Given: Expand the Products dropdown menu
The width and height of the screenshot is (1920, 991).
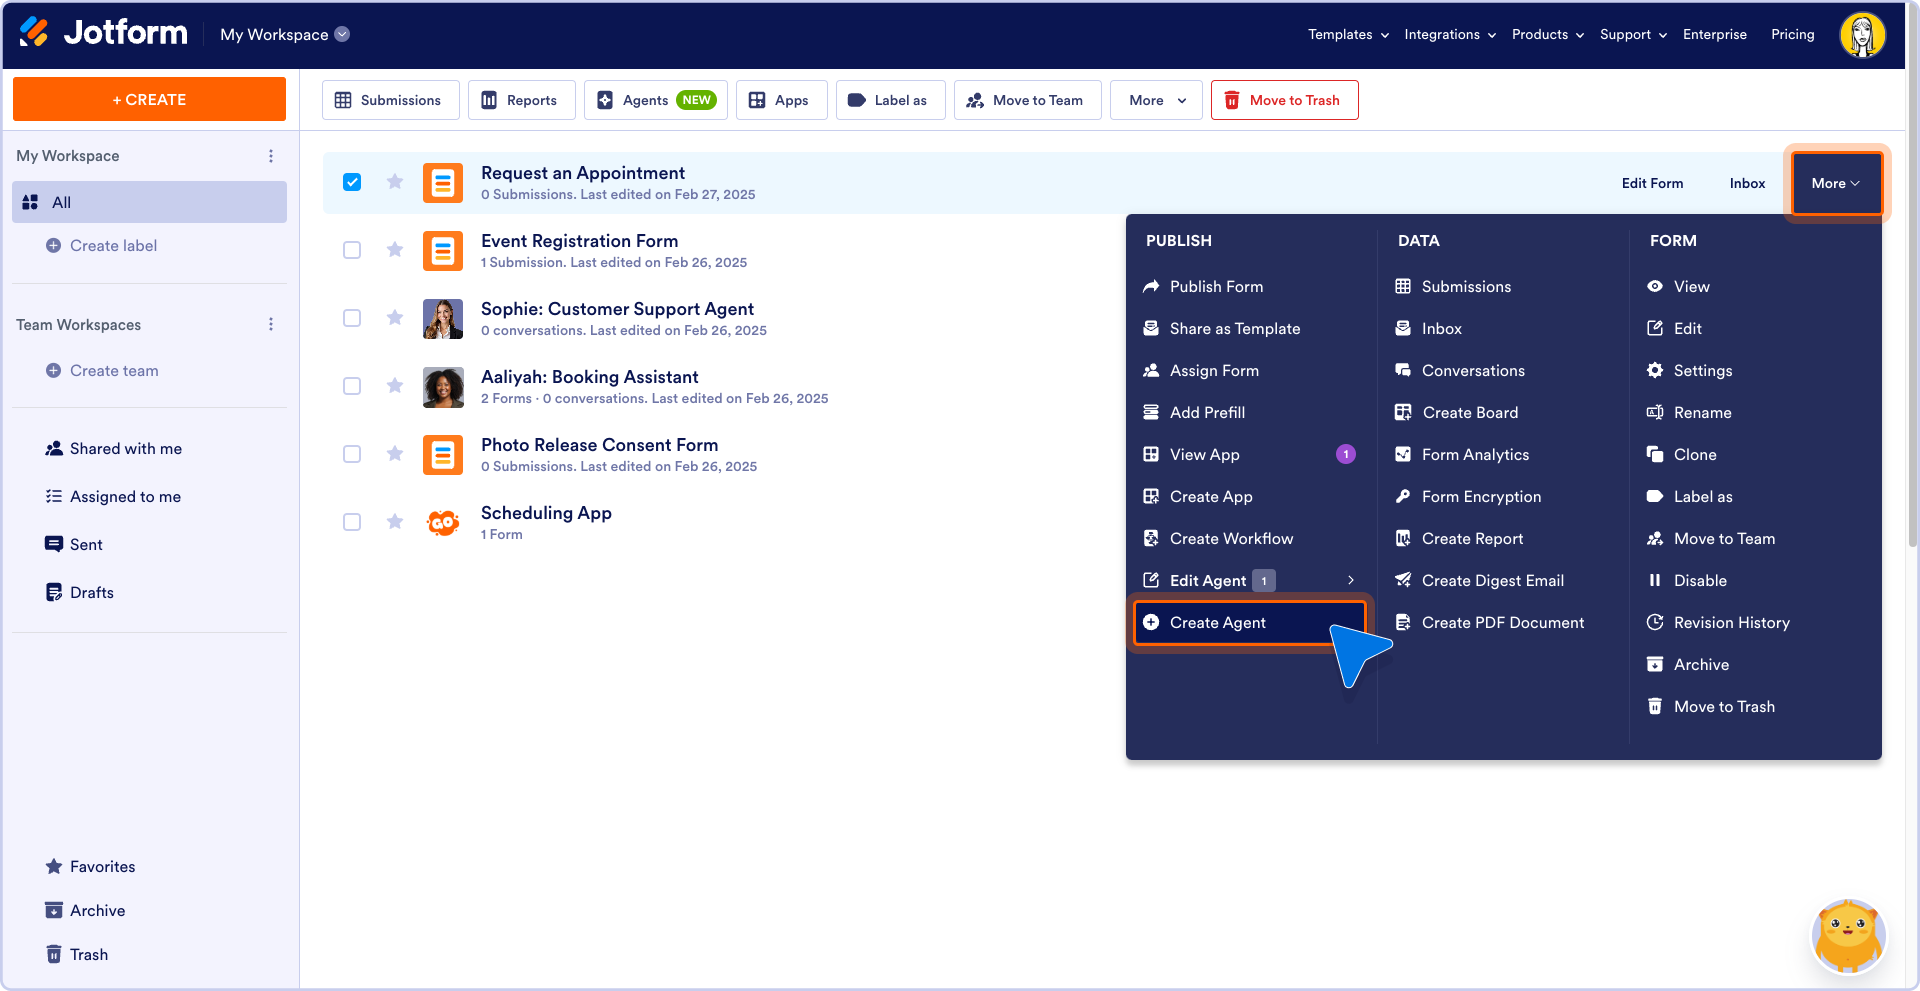Looking at the screenshot, I should [1548, 34].
